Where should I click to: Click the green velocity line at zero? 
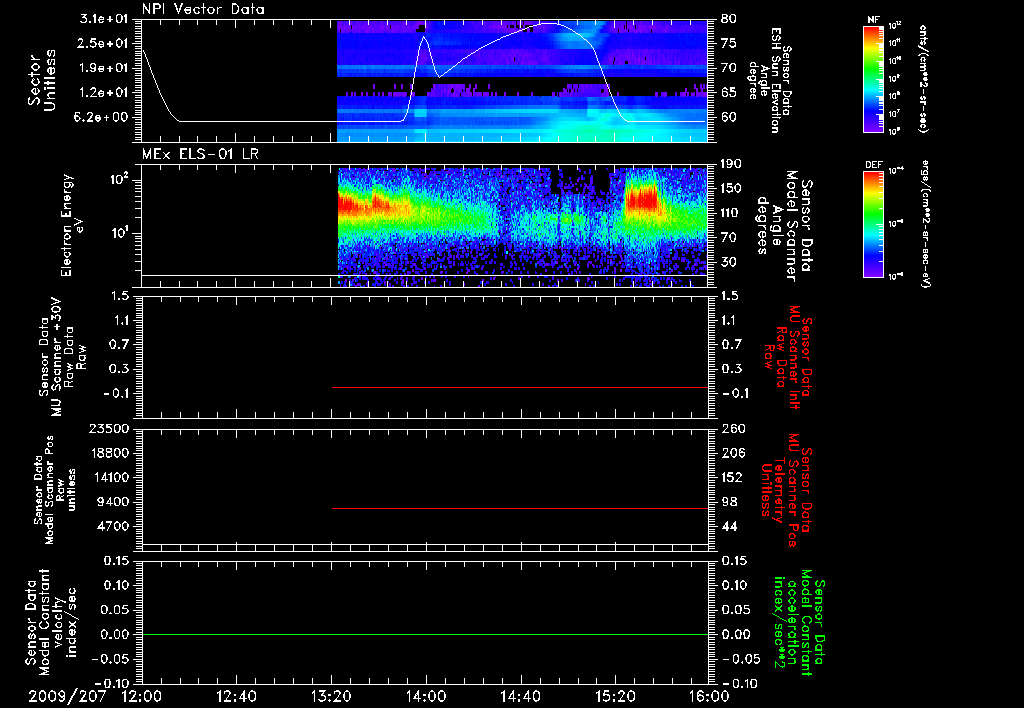coord(425,635)
